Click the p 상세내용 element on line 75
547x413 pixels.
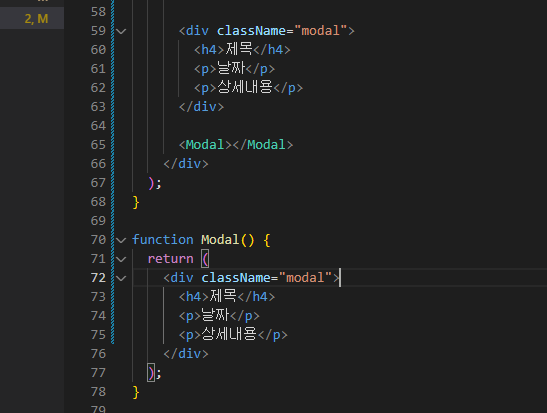point(233,335)
